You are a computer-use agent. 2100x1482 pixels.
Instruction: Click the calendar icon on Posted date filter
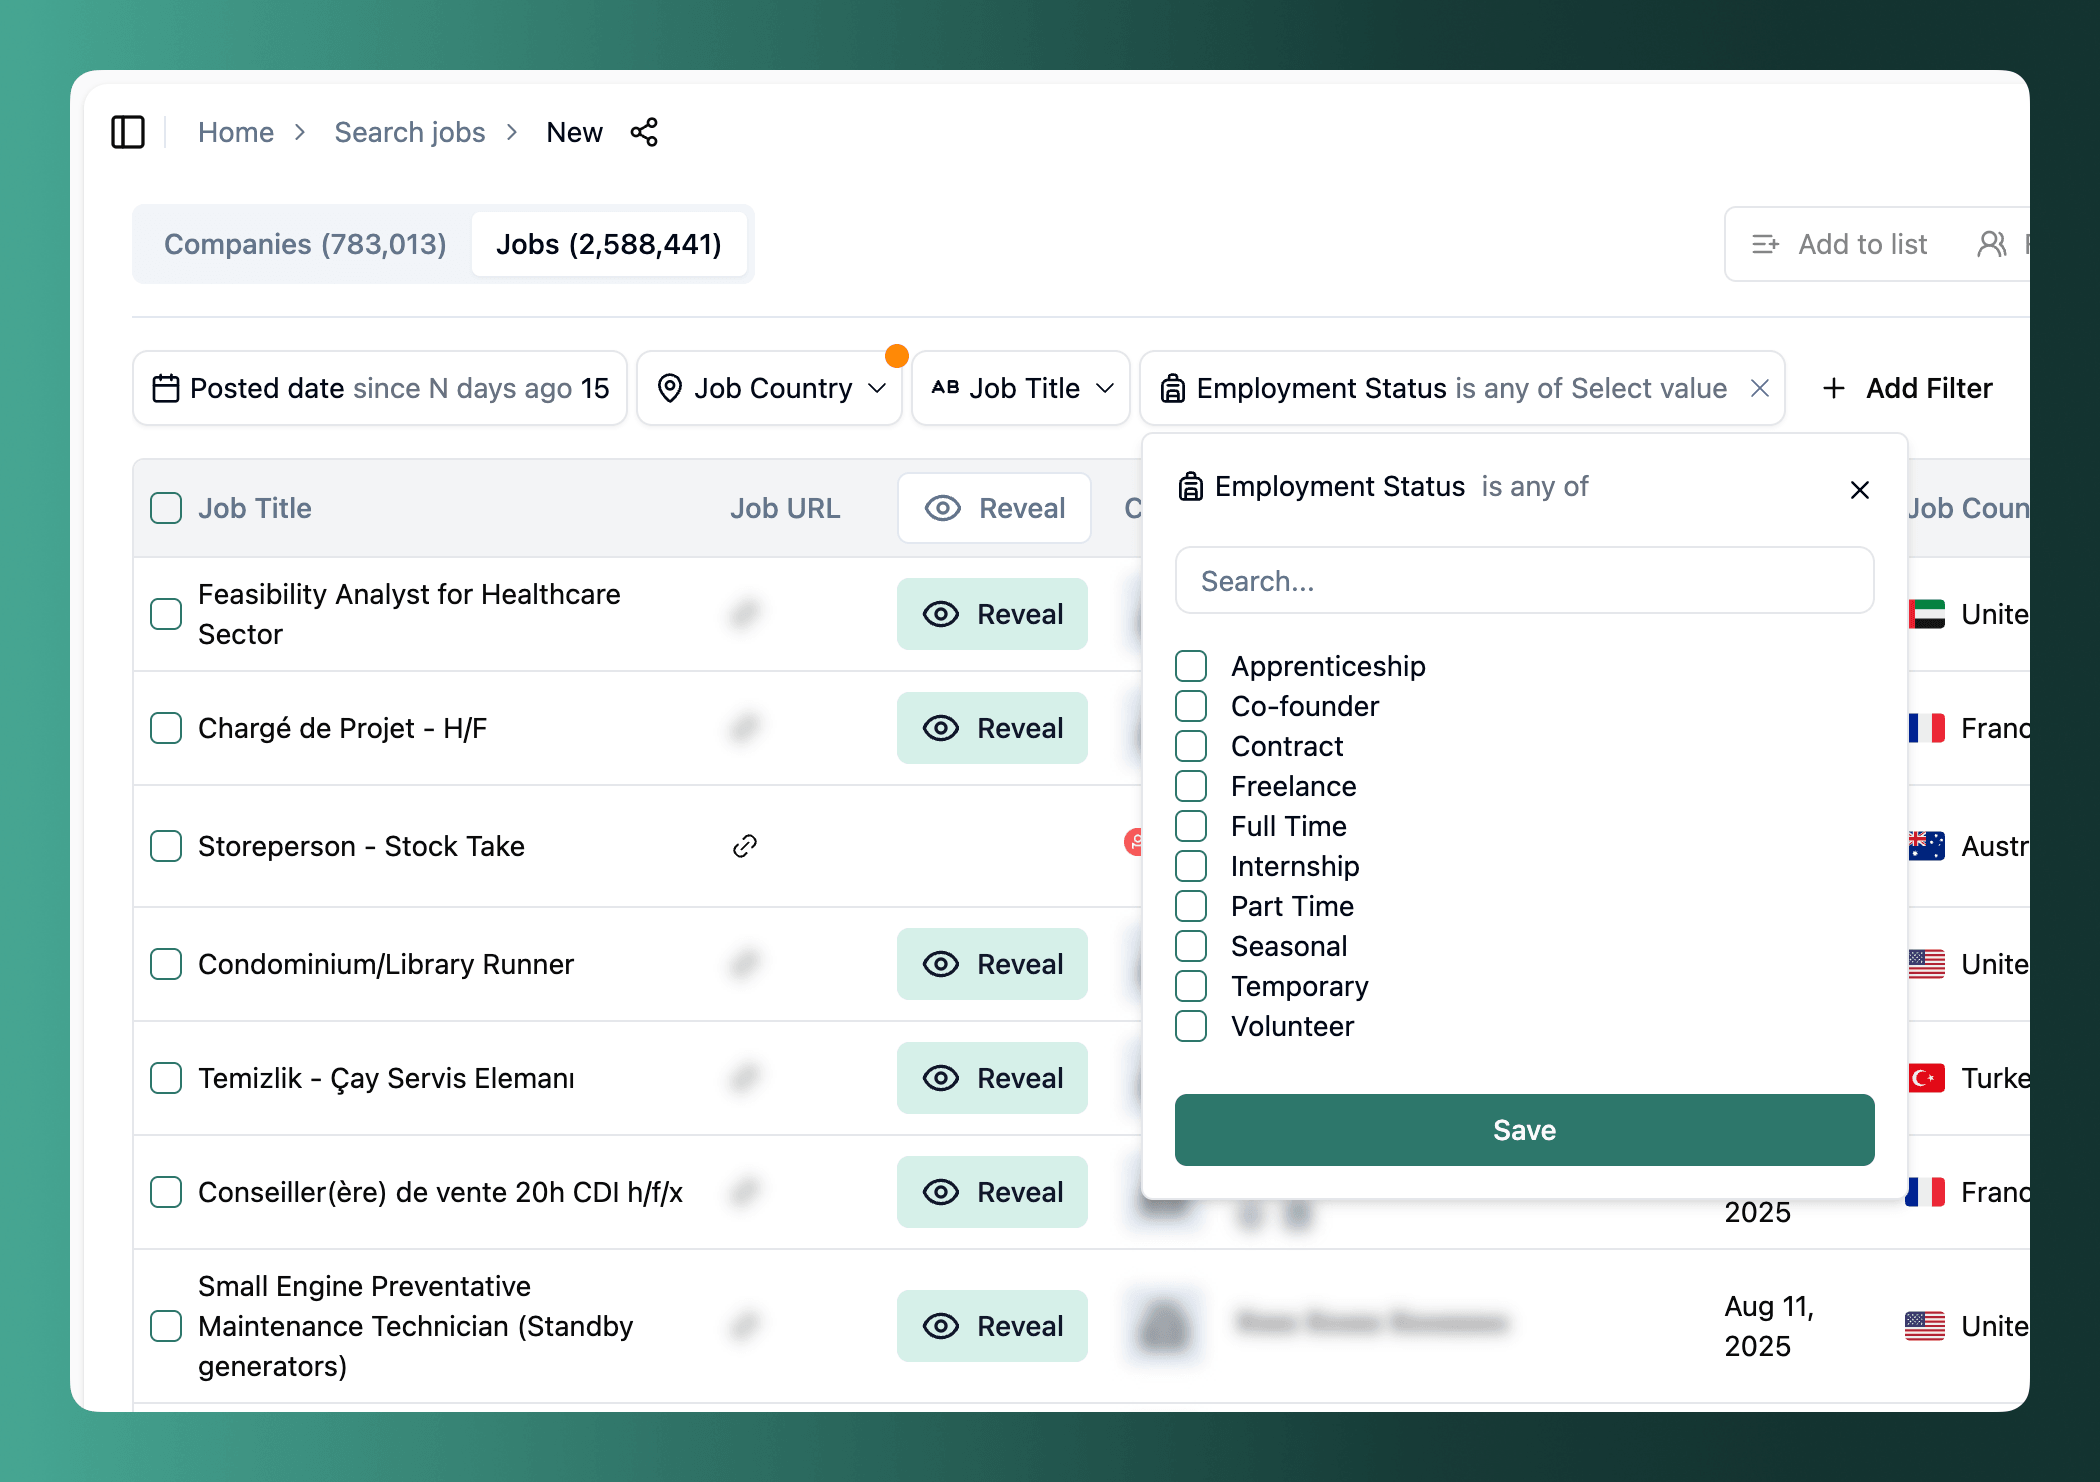(165, 388)
